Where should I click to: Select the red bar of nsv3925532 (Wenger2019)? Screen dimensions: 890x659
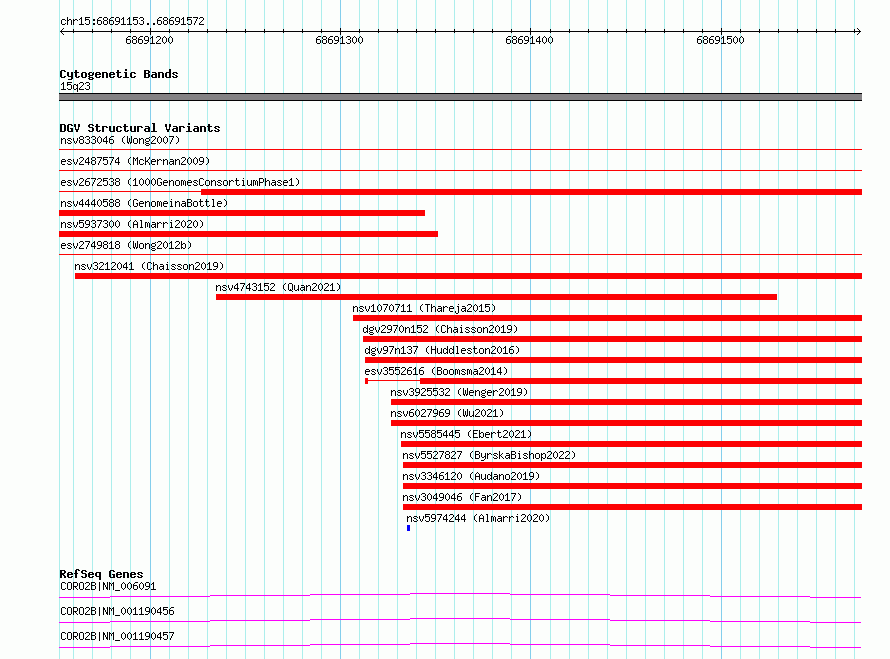pos(626,402)
